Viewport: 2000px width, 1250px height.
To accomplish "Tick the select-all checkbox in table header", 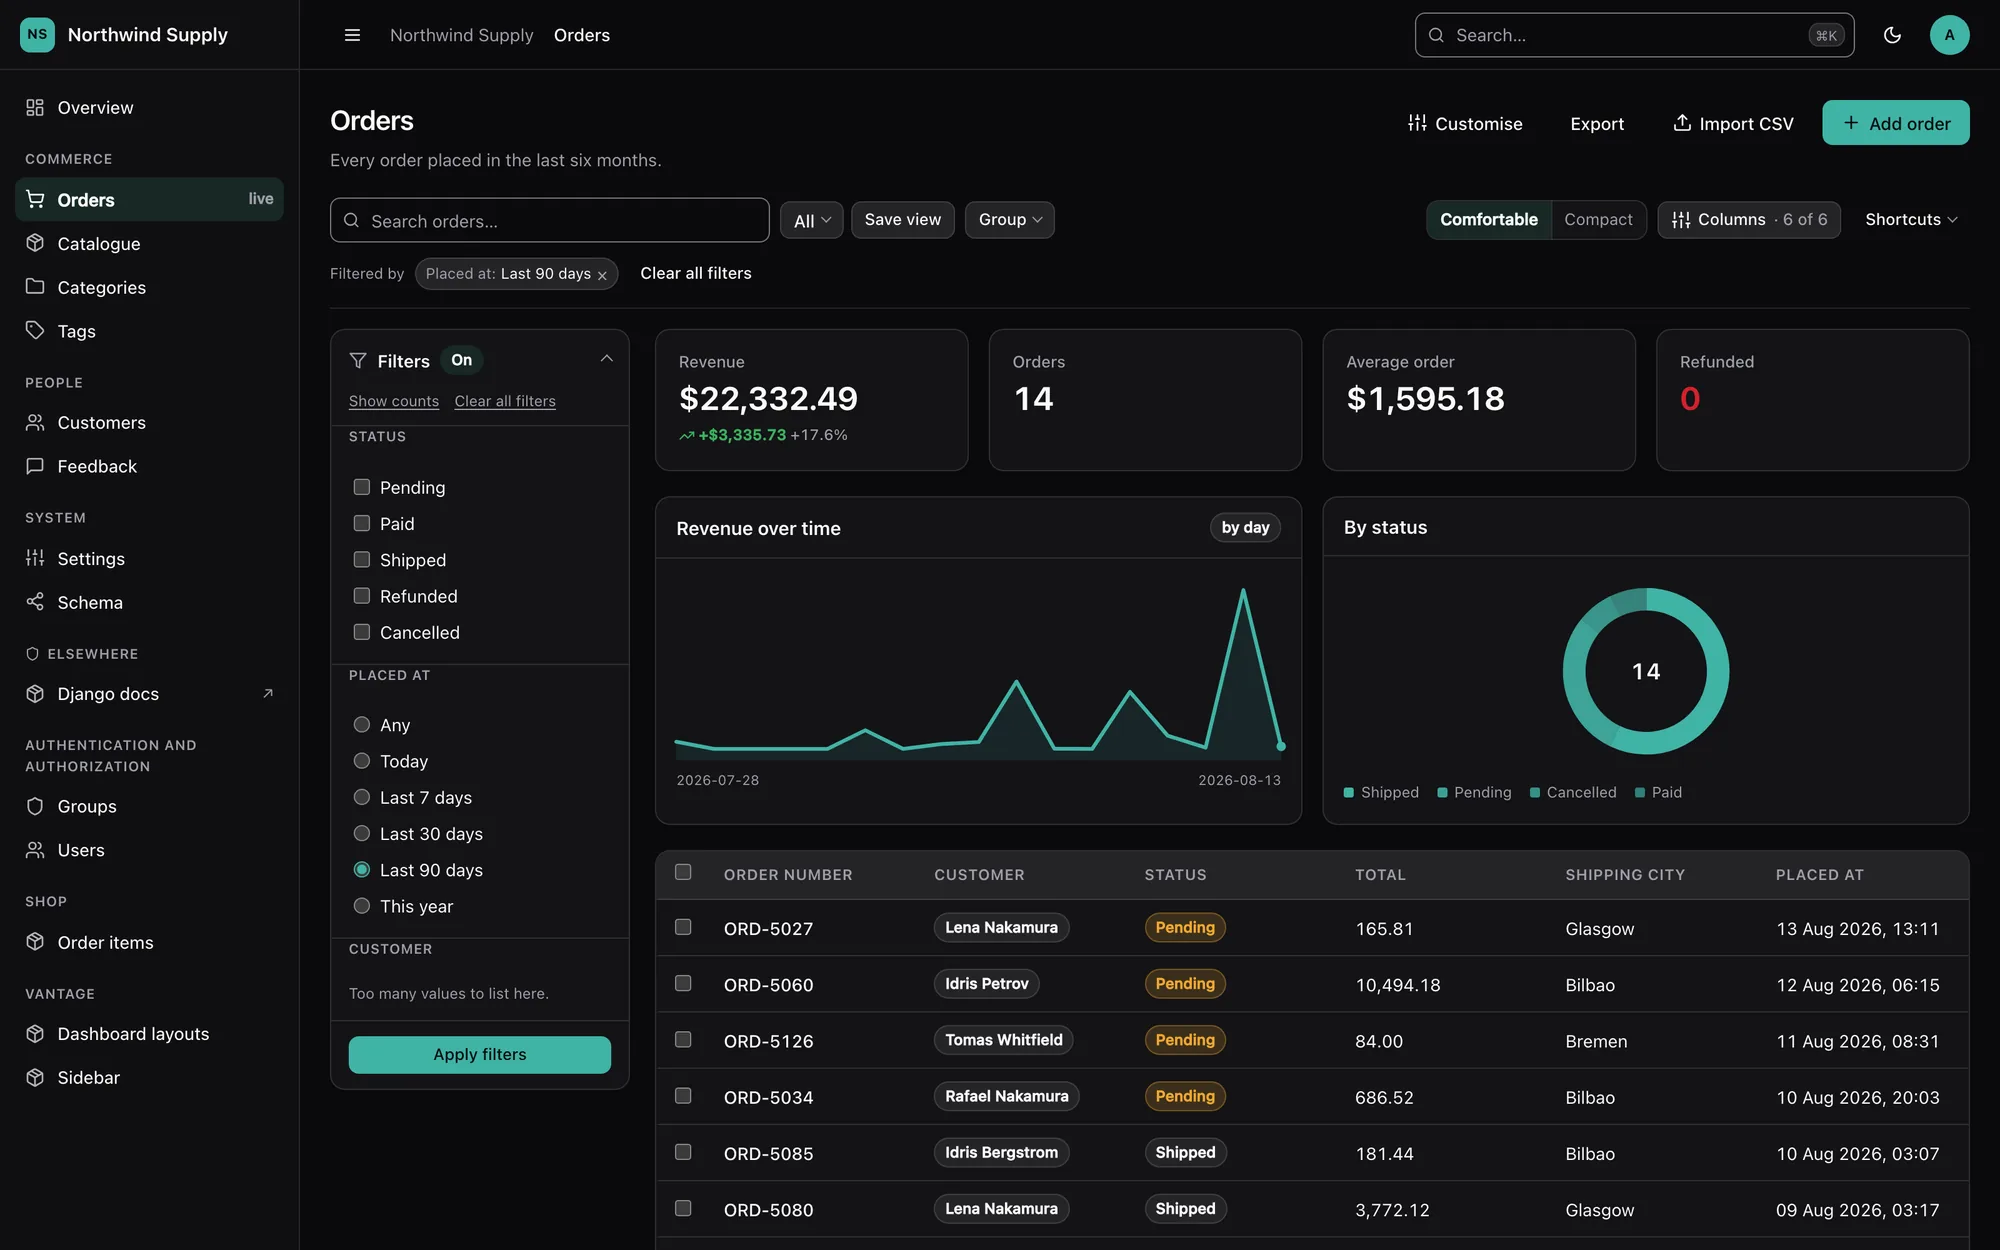I will (x=683, y=872).
